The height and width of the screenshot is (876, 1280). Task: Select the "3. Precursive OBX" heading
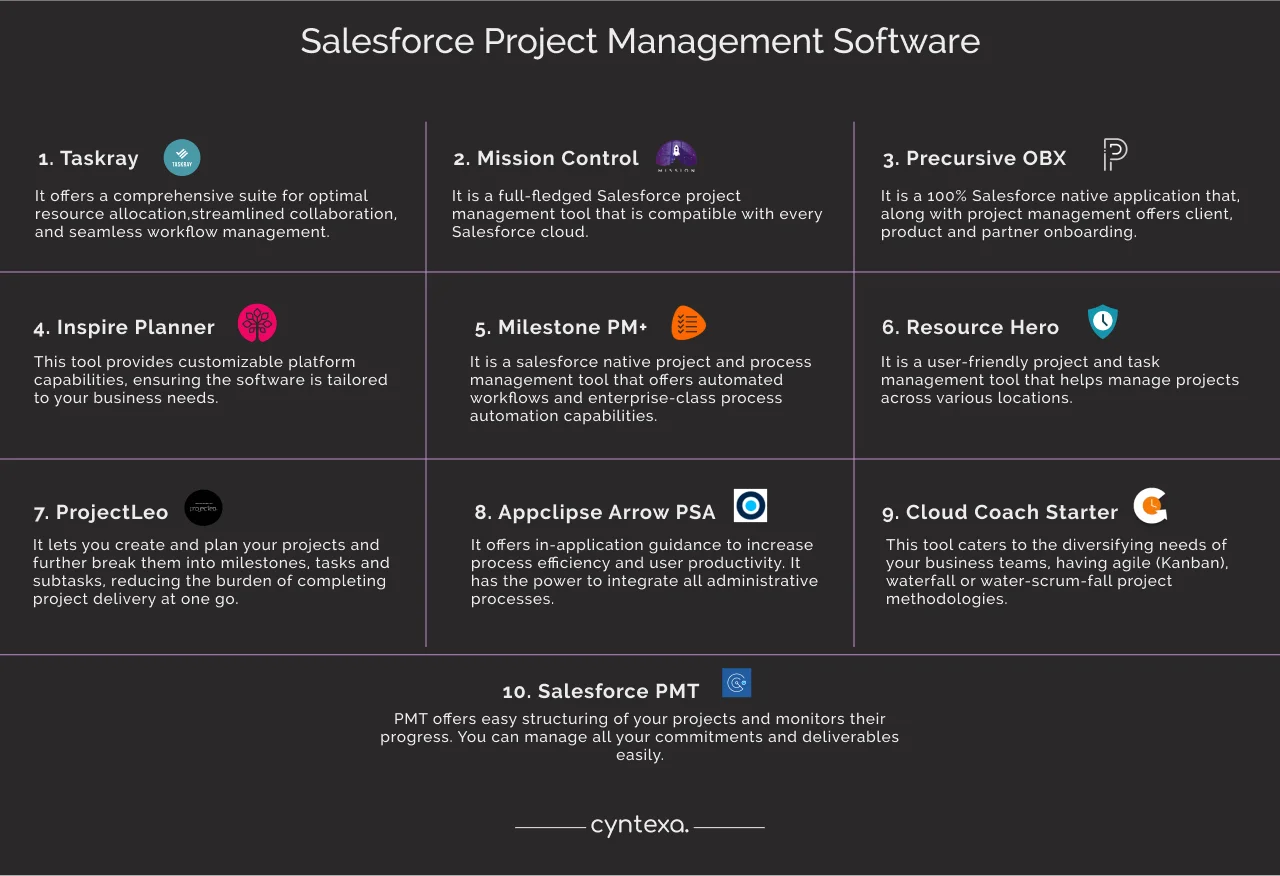[974, 158]
